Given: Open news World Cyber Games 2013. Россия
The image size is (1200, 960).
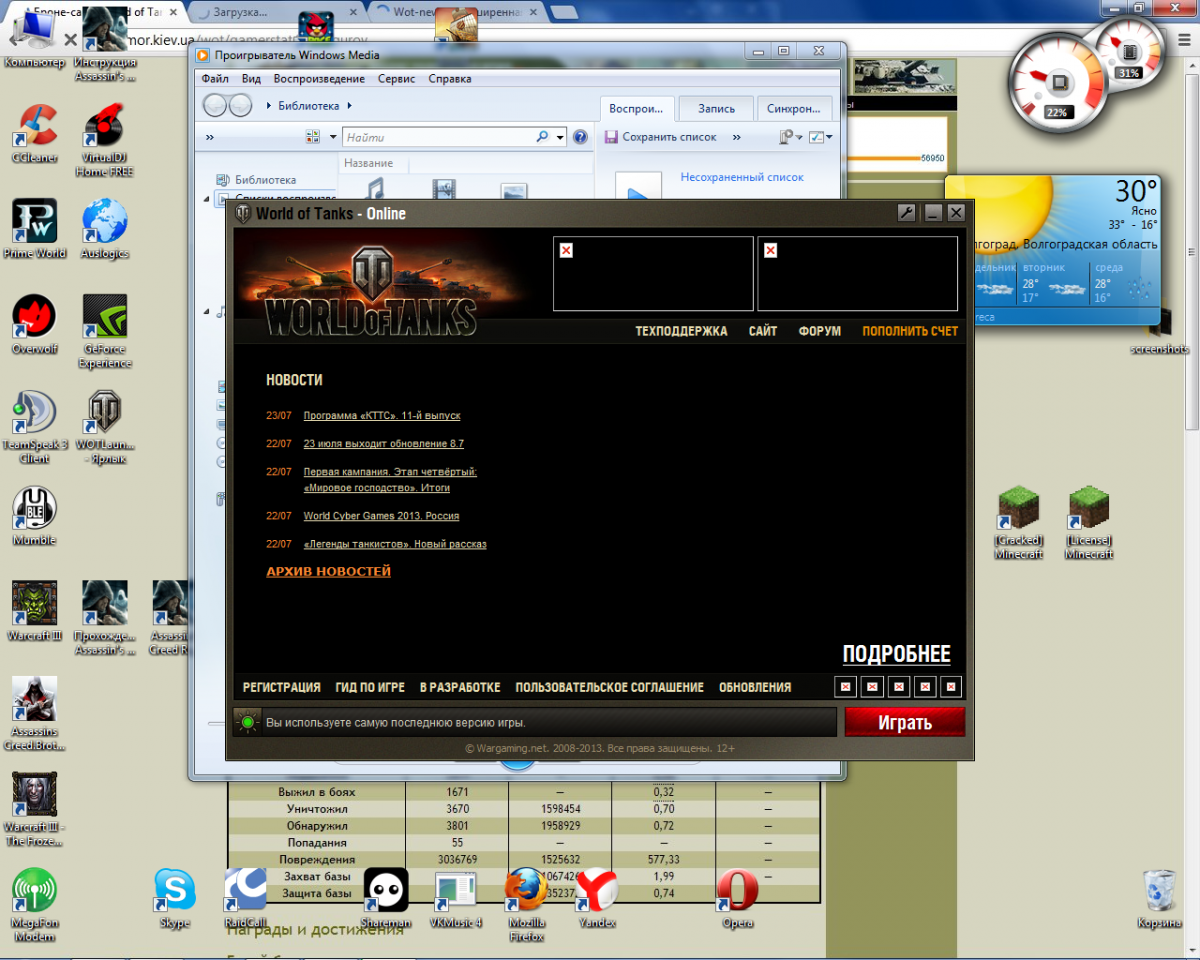Looking at the screenshot, I should [x=381, y=516].
